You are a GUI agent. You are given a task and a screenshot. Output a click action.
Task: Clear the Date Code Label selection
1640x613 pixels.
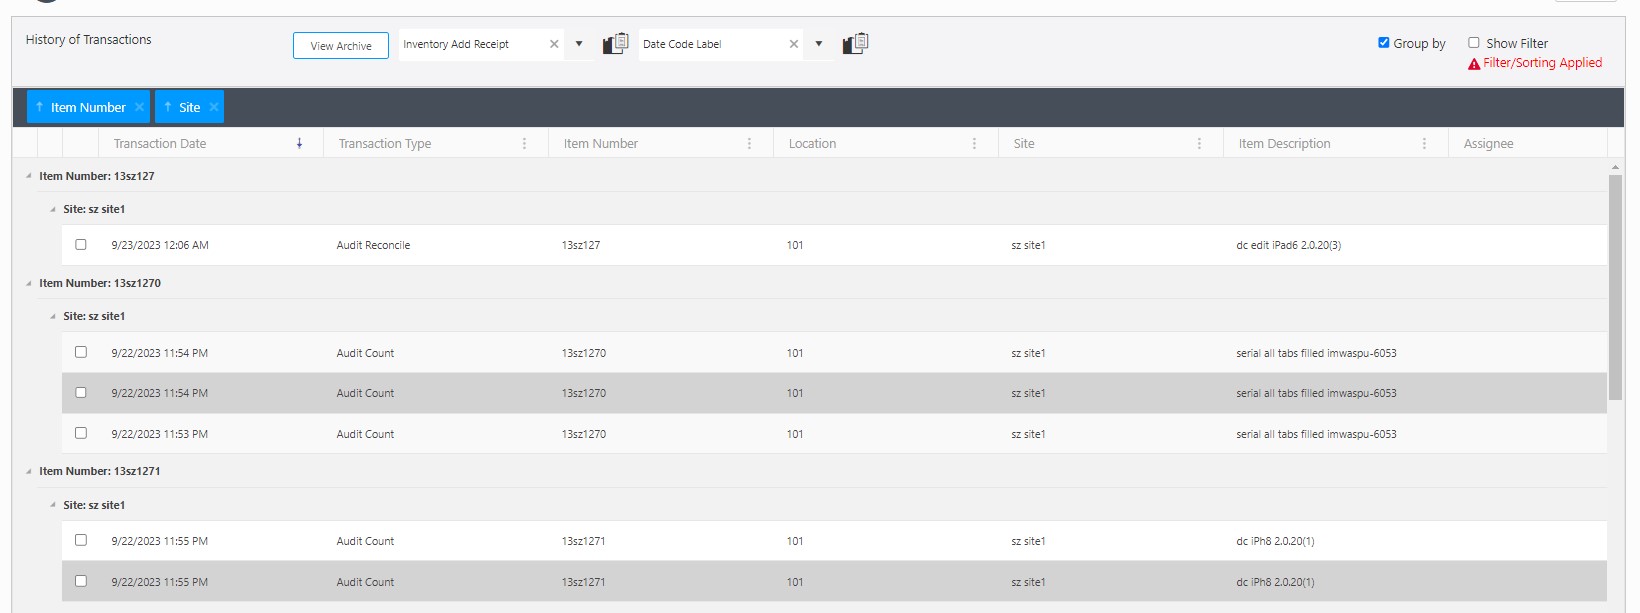[x=794, y=44]
